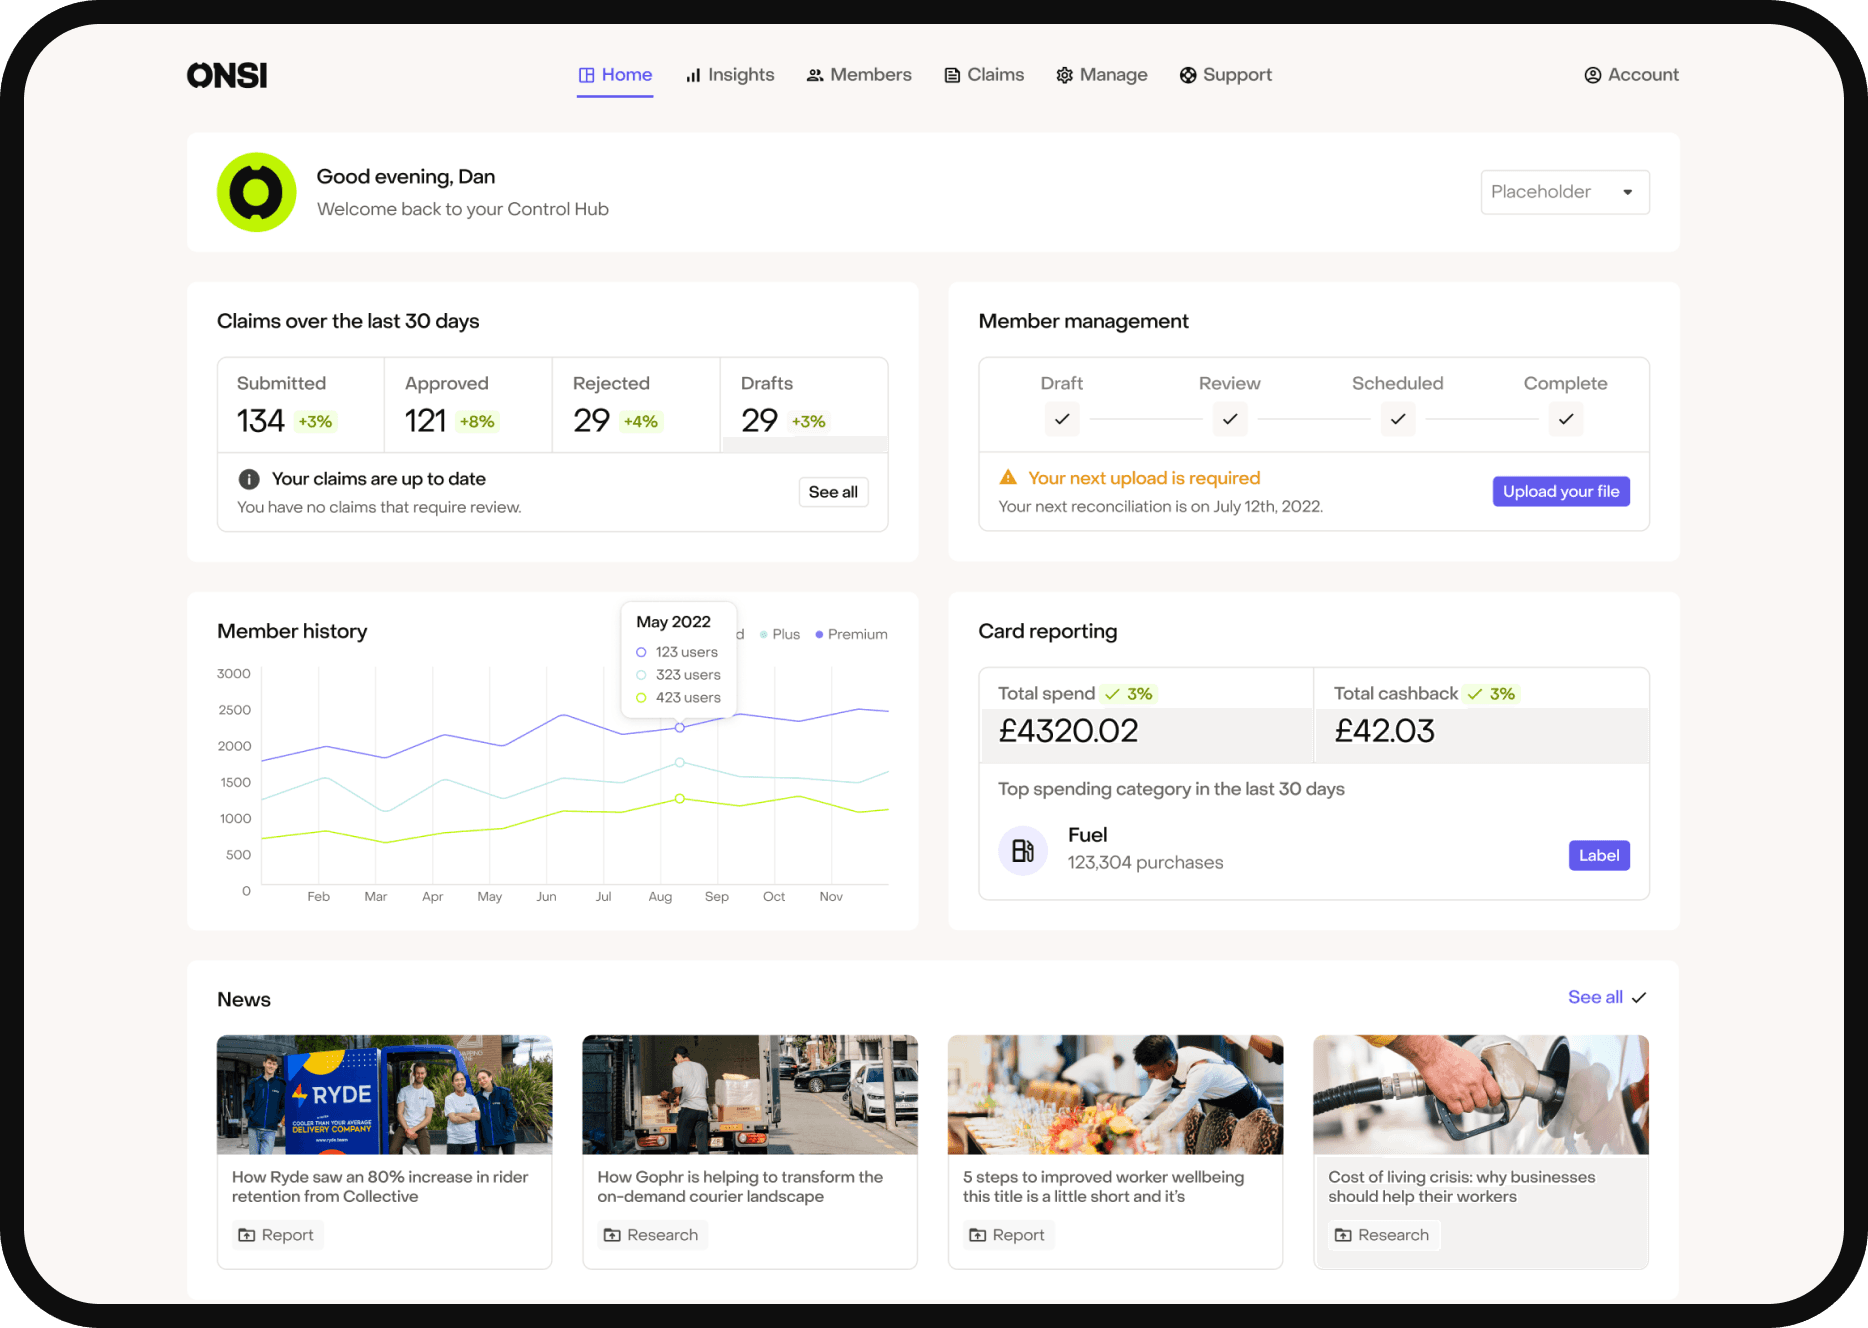Click the purple line's May 2022 data point
This screenshot has width=1868, height=1328.
680,727
